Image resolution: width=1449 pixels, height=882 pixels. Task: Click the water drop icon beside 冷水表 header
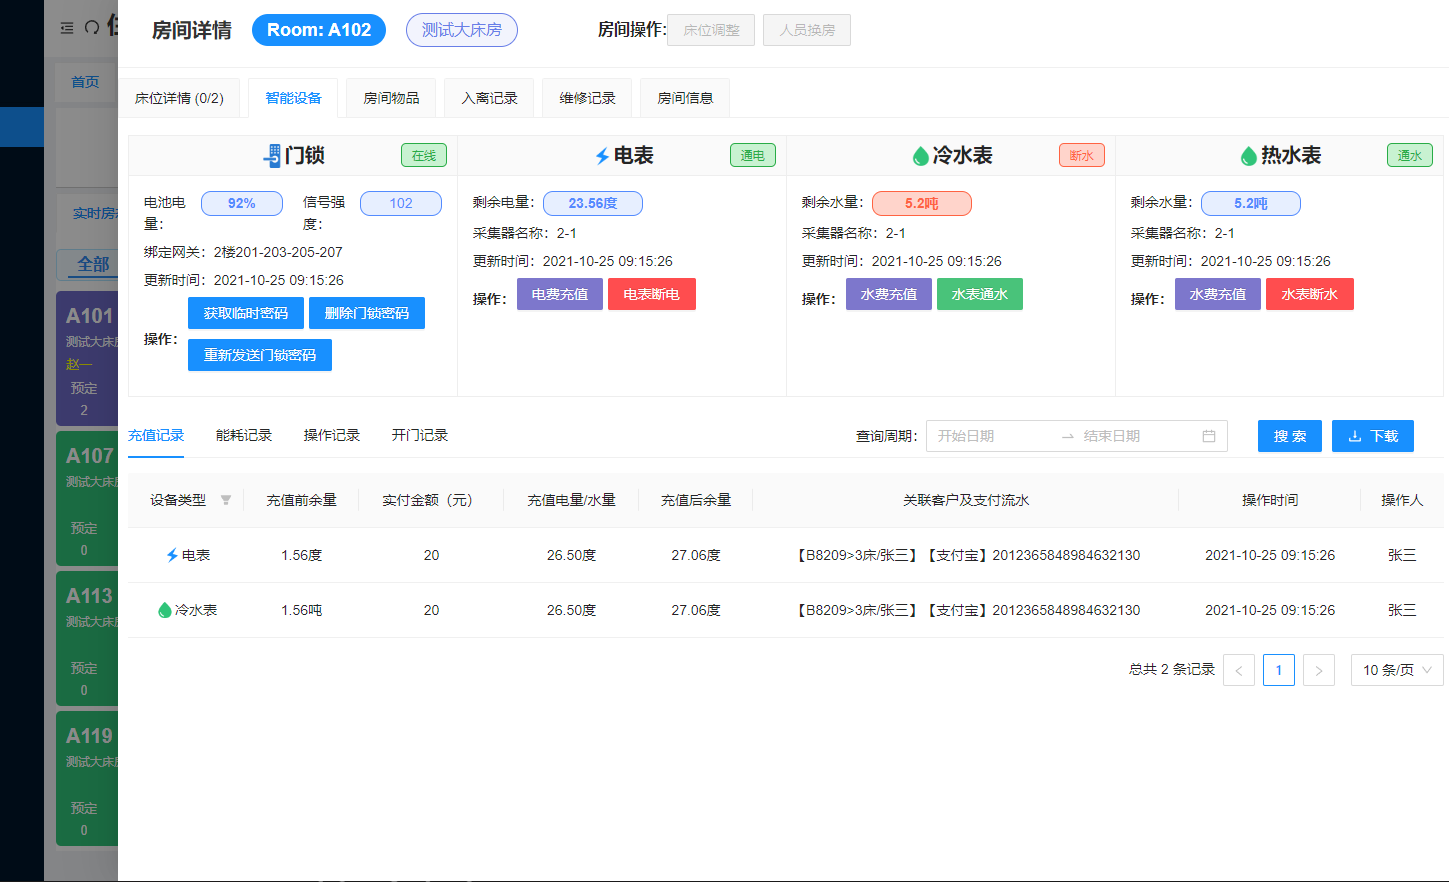point(920,156)
